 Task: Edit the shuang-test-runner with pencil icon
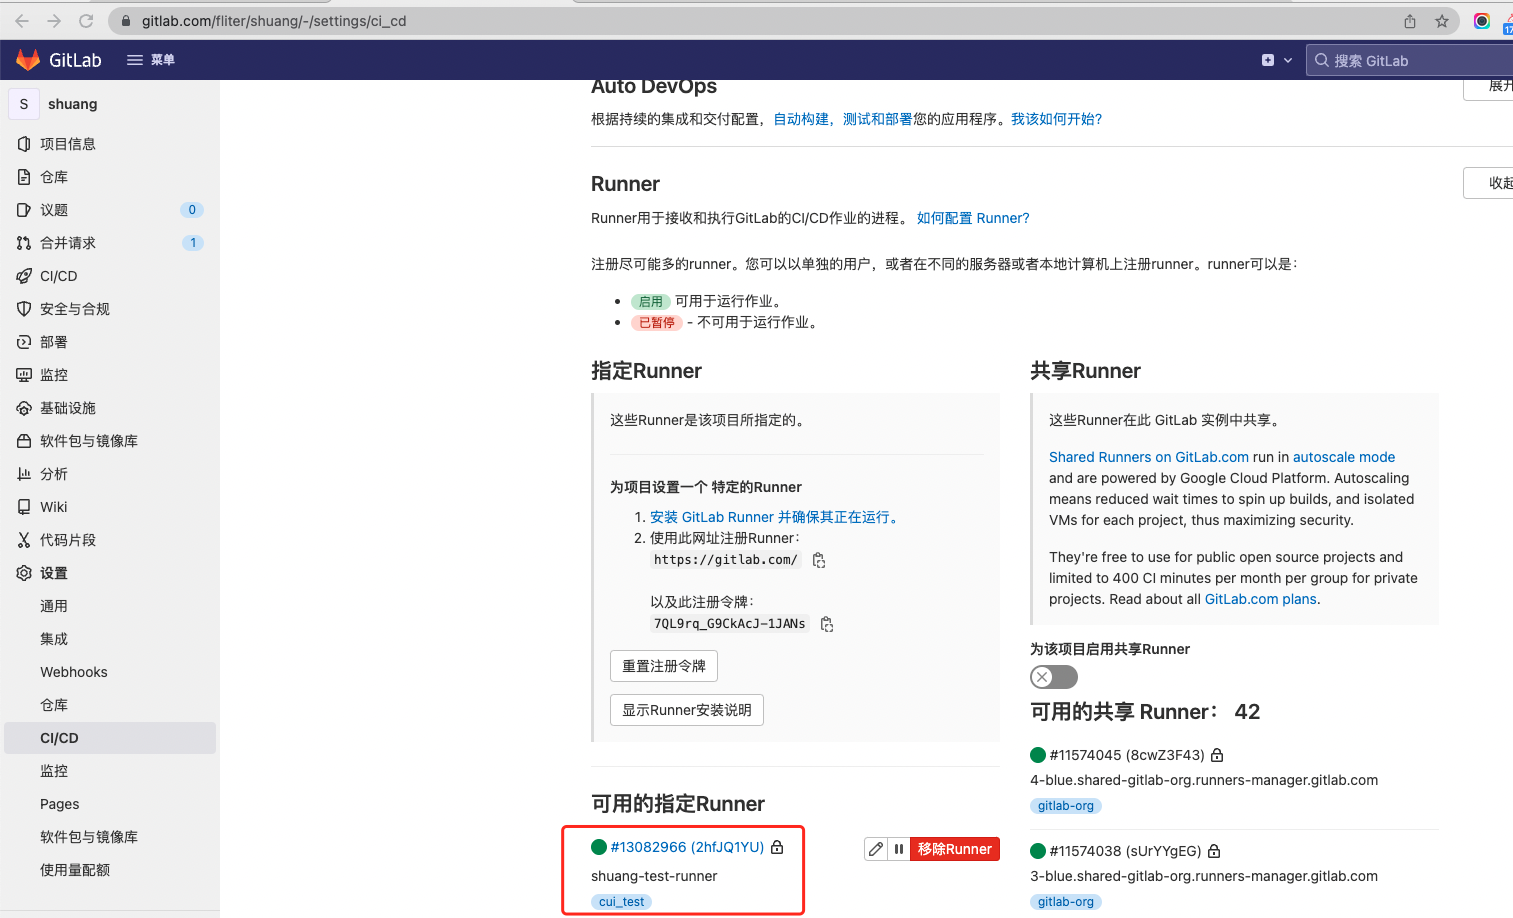point(876,849)
